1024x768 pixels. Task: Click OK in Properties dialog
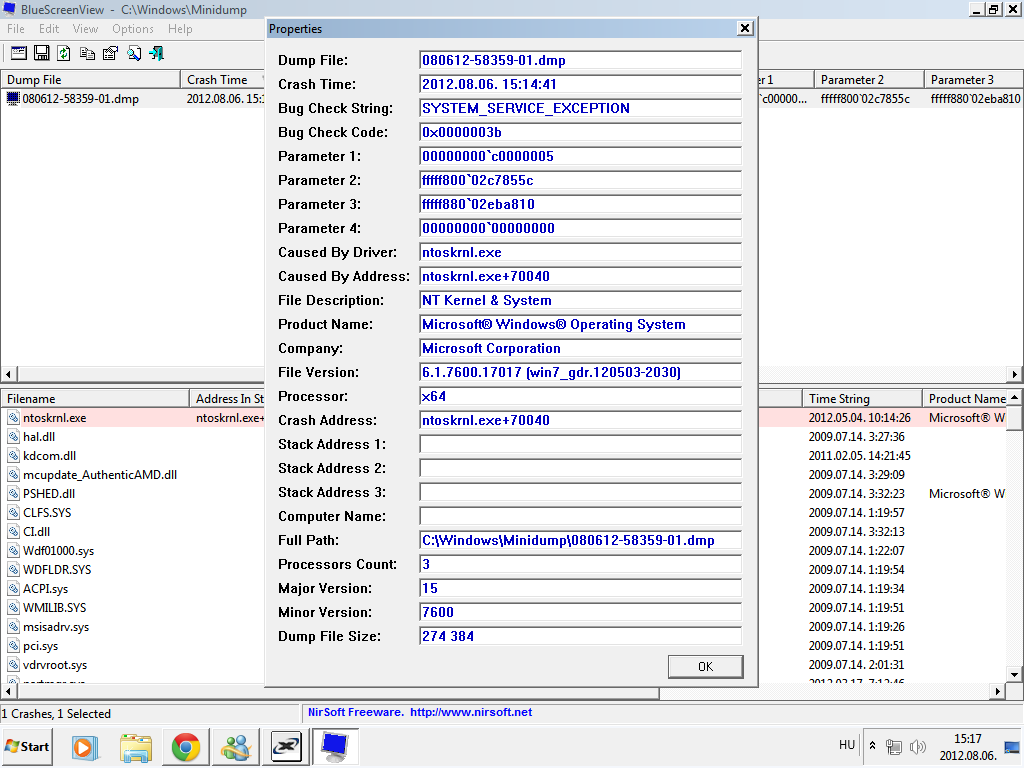click(705, 667)
